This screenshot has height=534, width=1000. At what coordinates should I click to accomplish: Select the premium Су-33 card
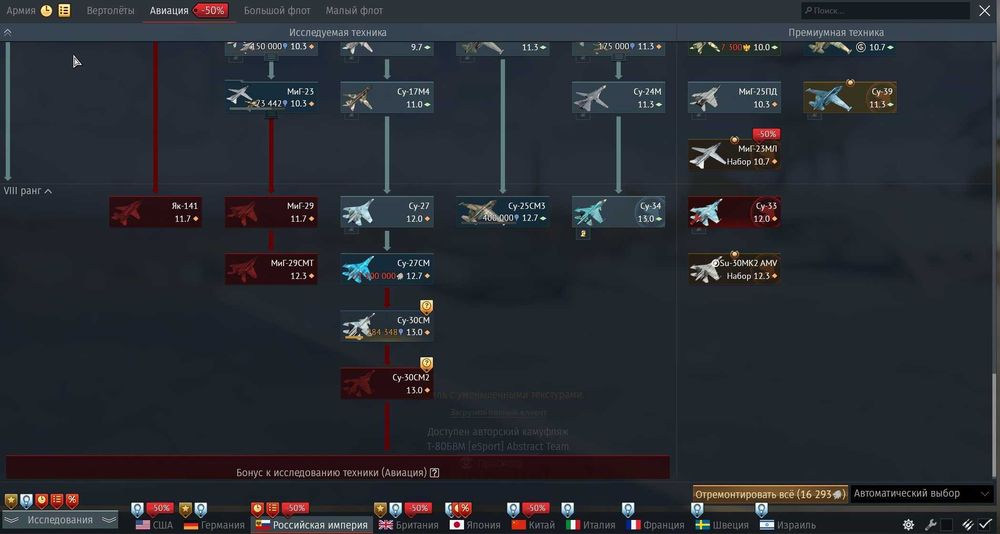[x=734, y=212]
